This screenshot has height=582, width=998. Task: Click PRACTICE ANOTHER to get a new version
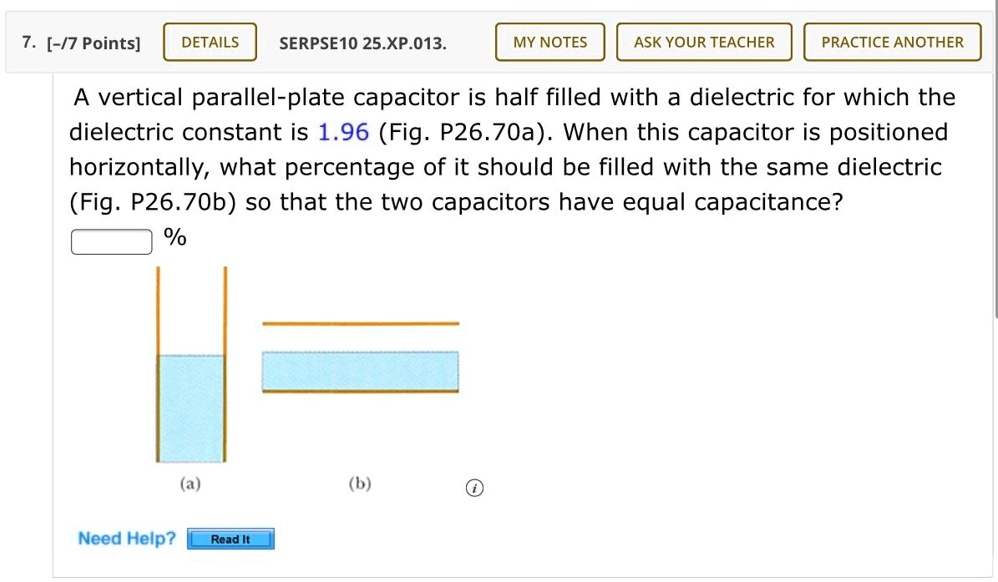891,41
